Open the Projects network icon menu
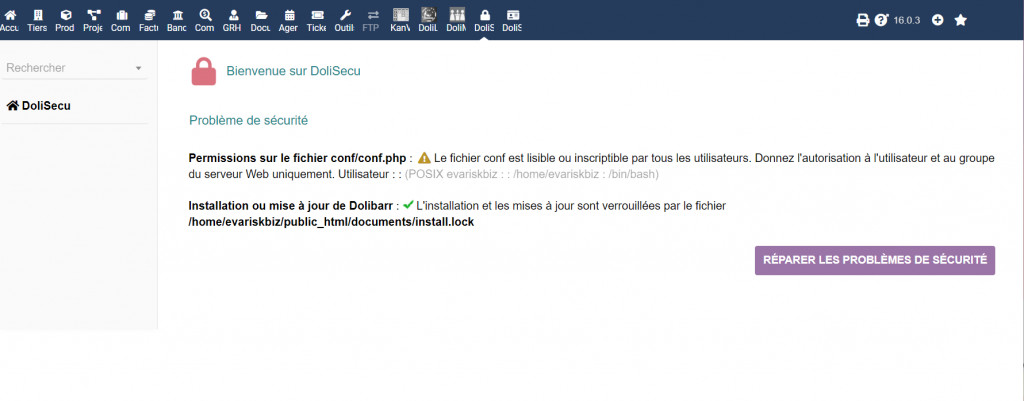 93,20
